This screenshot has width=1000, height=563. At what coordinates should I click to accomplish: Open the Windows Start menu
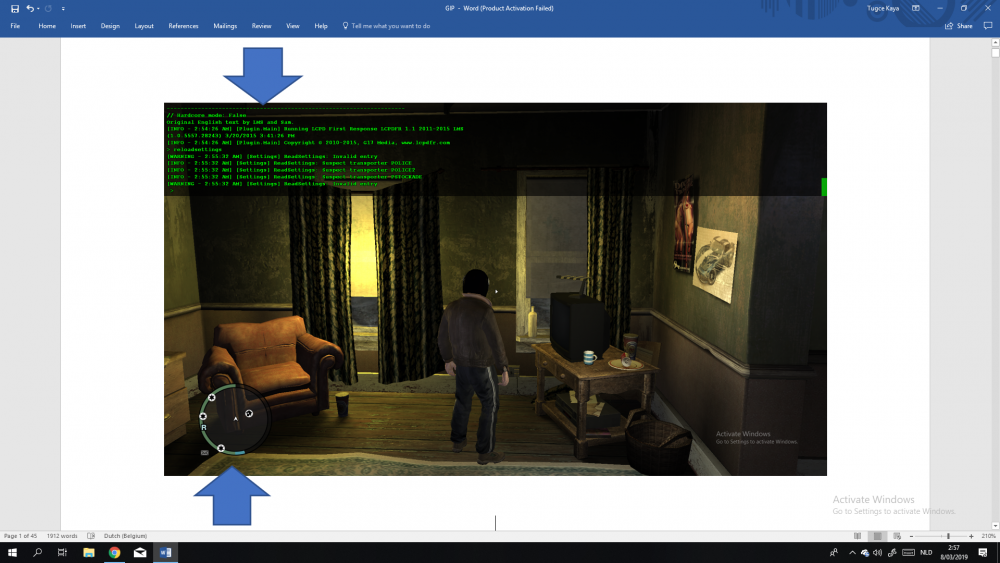tap(12, 553)
